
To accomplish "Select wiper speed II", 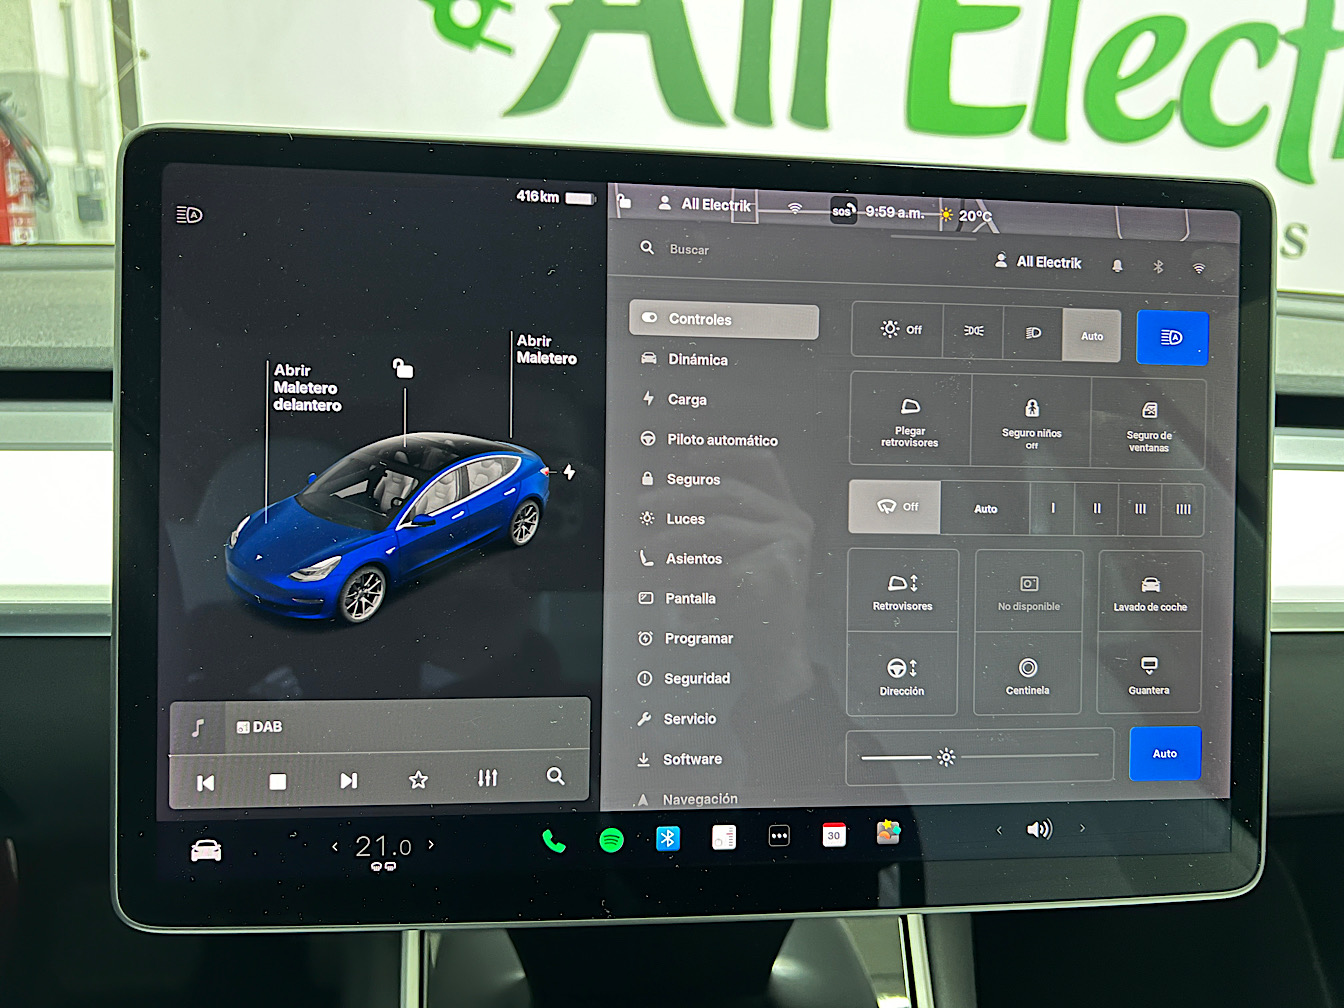I will click(1097, 509).
